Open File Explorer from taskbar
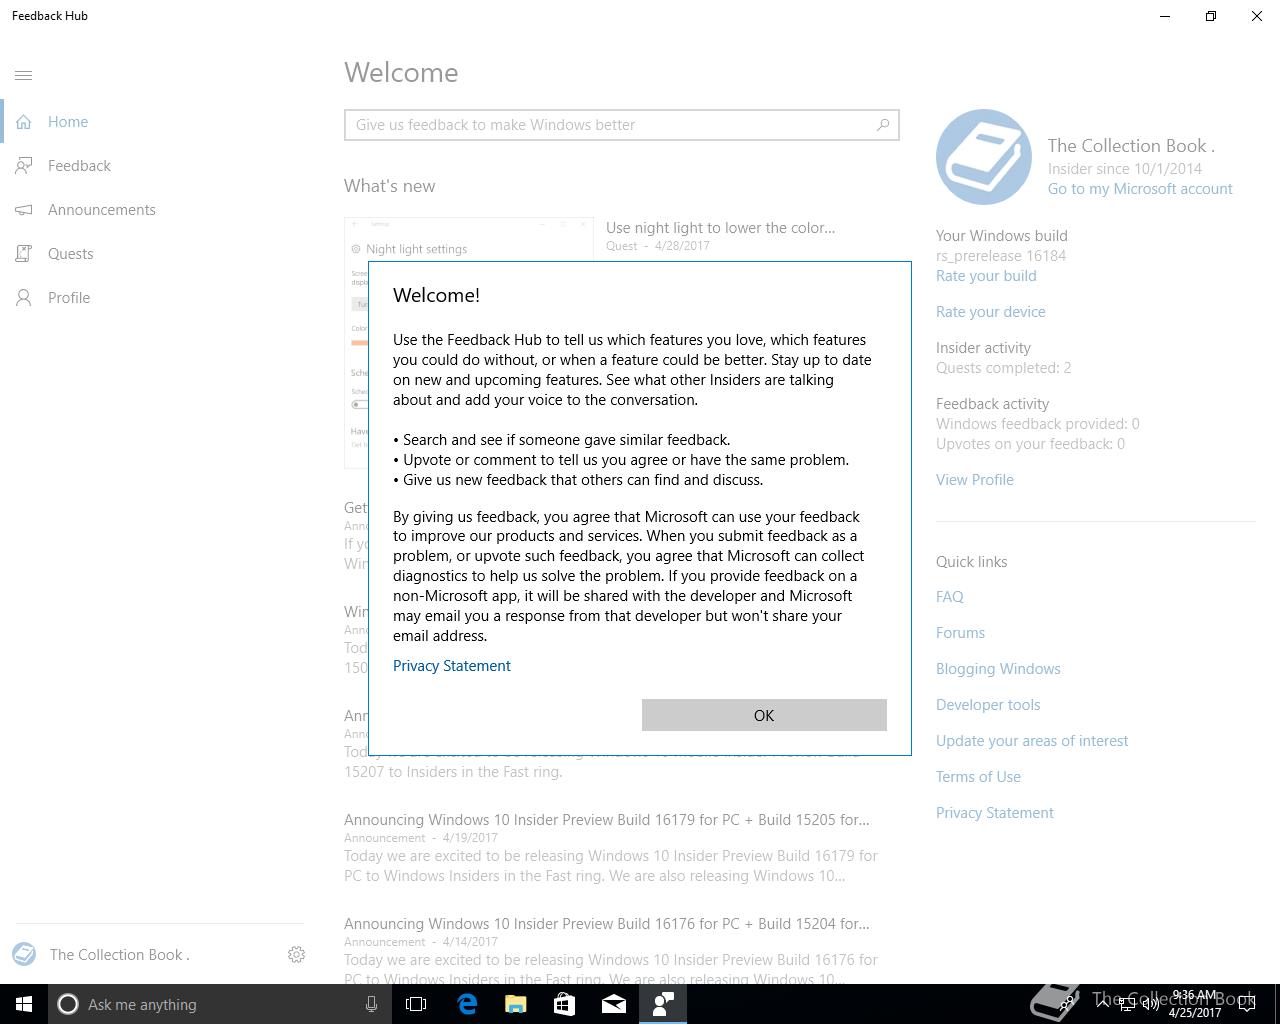This screenshot has width=1280, height=1024. tap(516, 1004)
